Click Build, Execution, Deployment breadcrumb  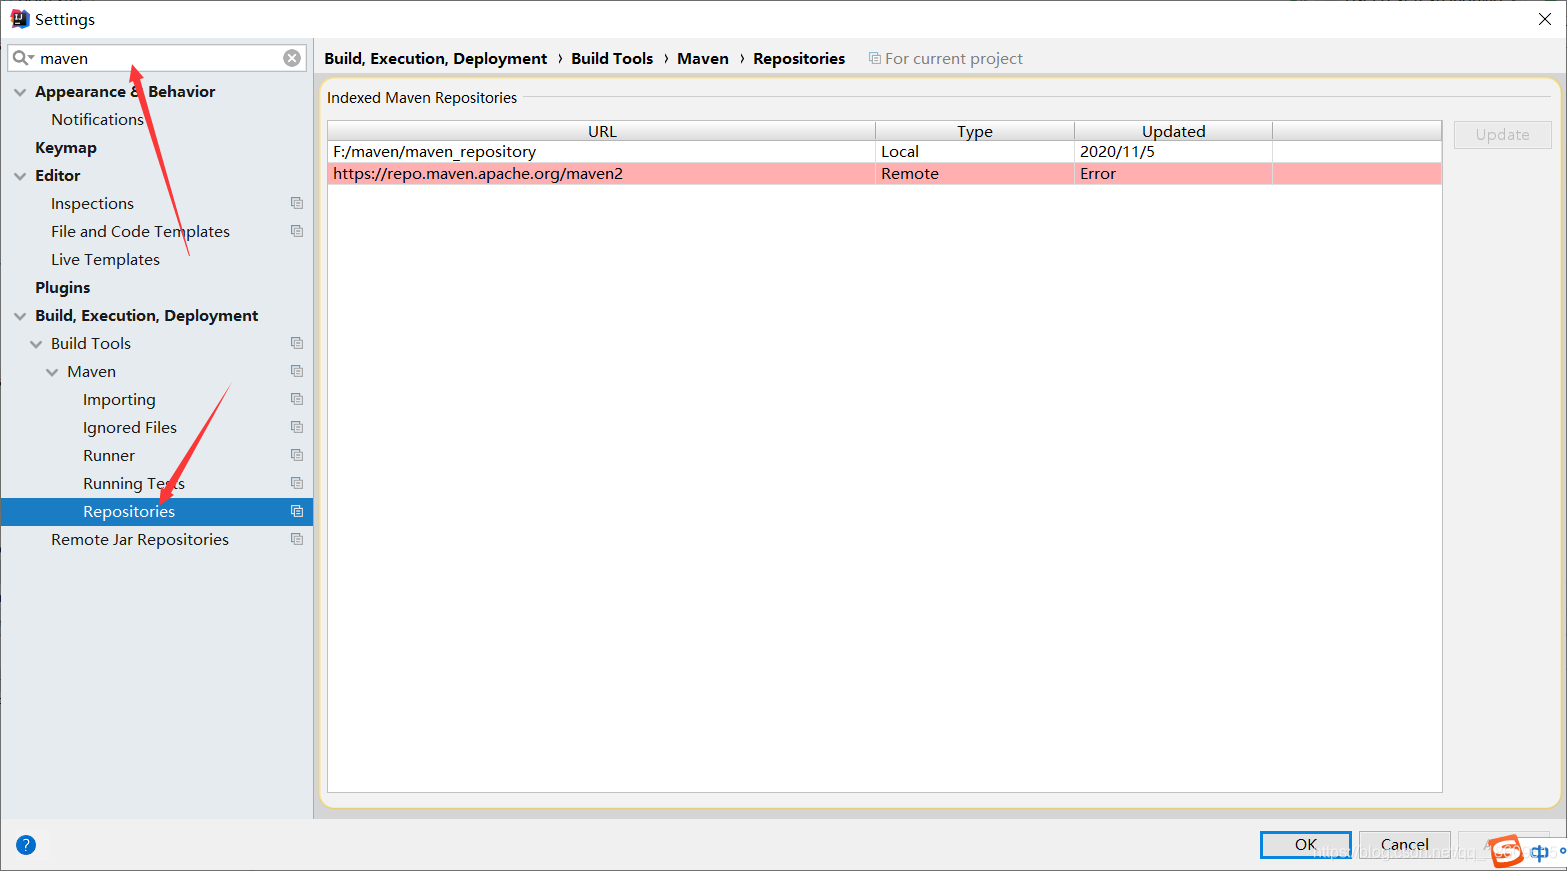[x=435, y=58]
